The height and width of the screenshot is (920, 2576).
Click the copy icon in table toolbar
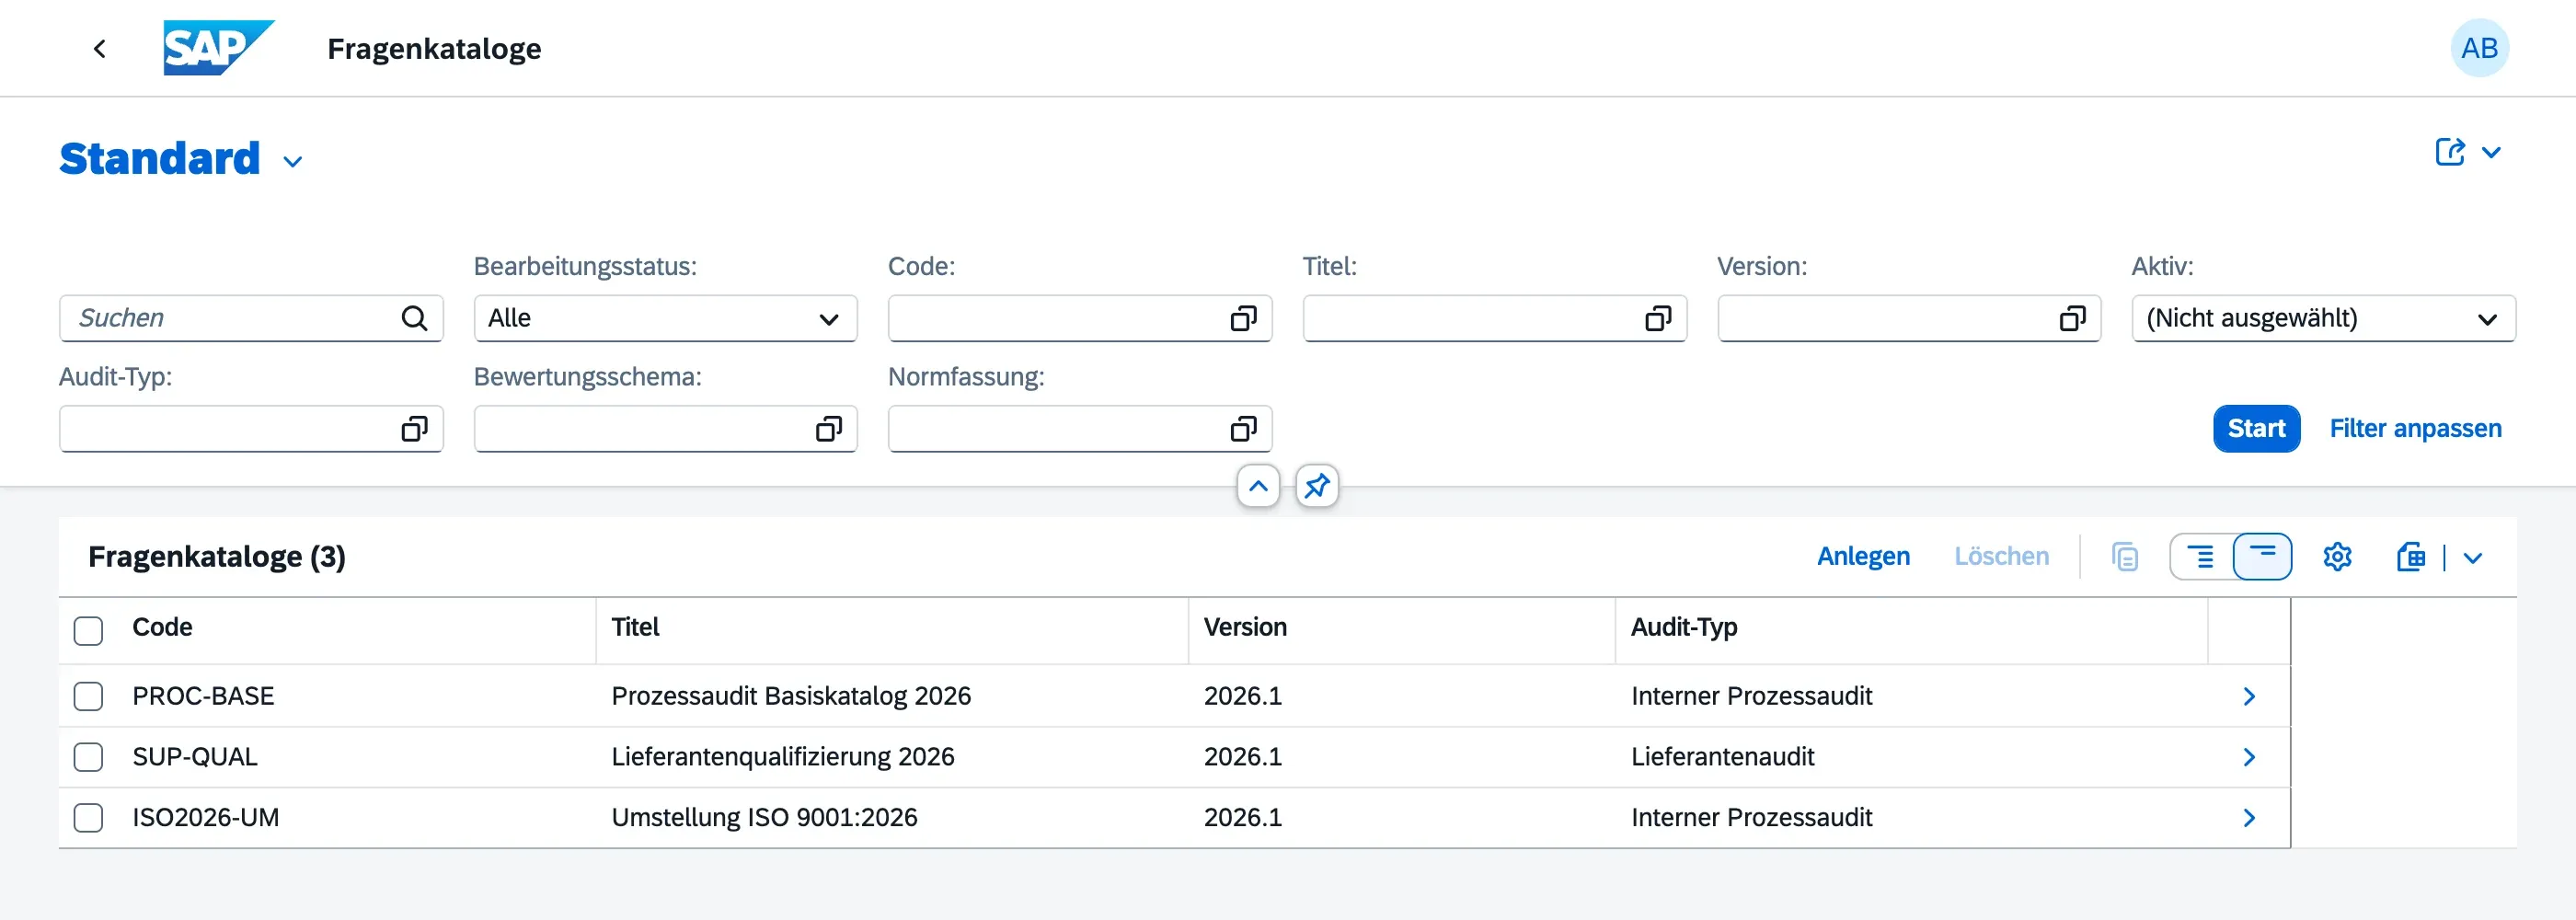(x=2125, y=557)
